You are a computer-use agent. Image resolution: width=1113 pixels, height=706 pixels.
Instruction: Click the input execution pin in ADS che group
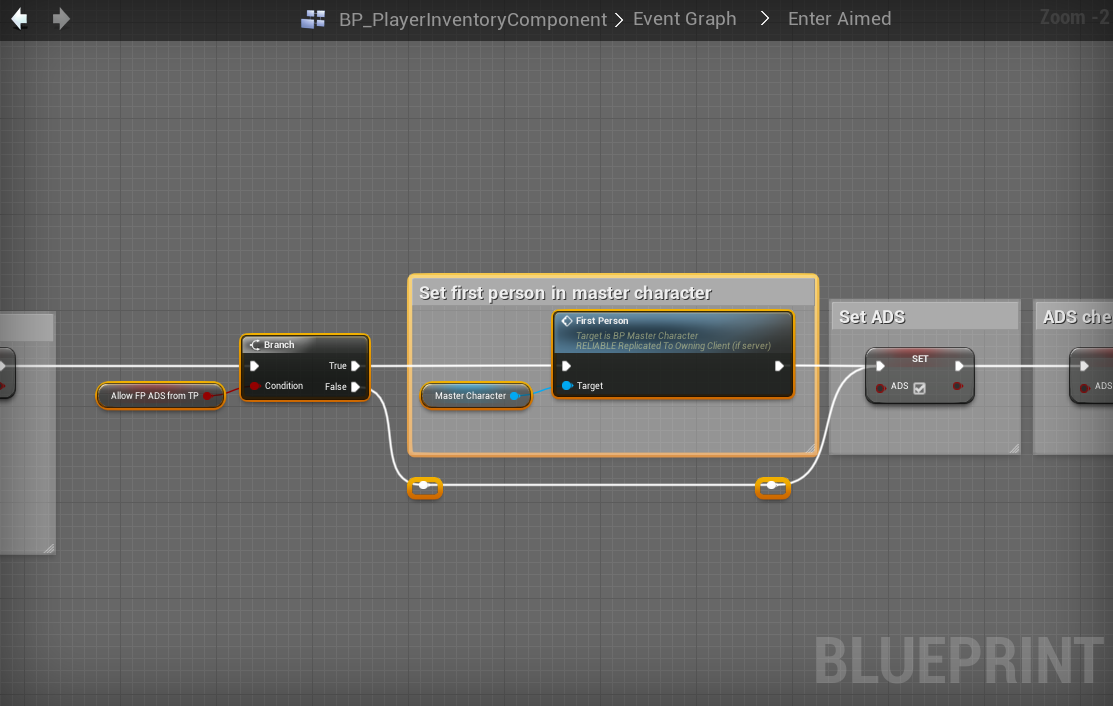(1084, 366)
